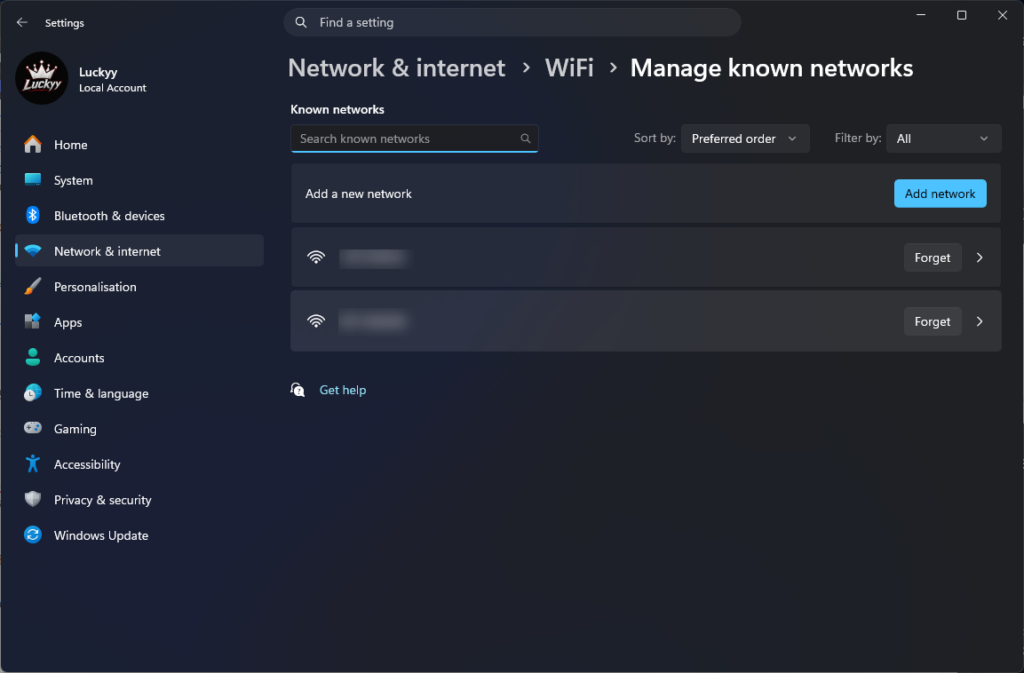1024x673 pixels.
Task: Click the Bluetooth icon in sidebar
Action: pos(33,215)
